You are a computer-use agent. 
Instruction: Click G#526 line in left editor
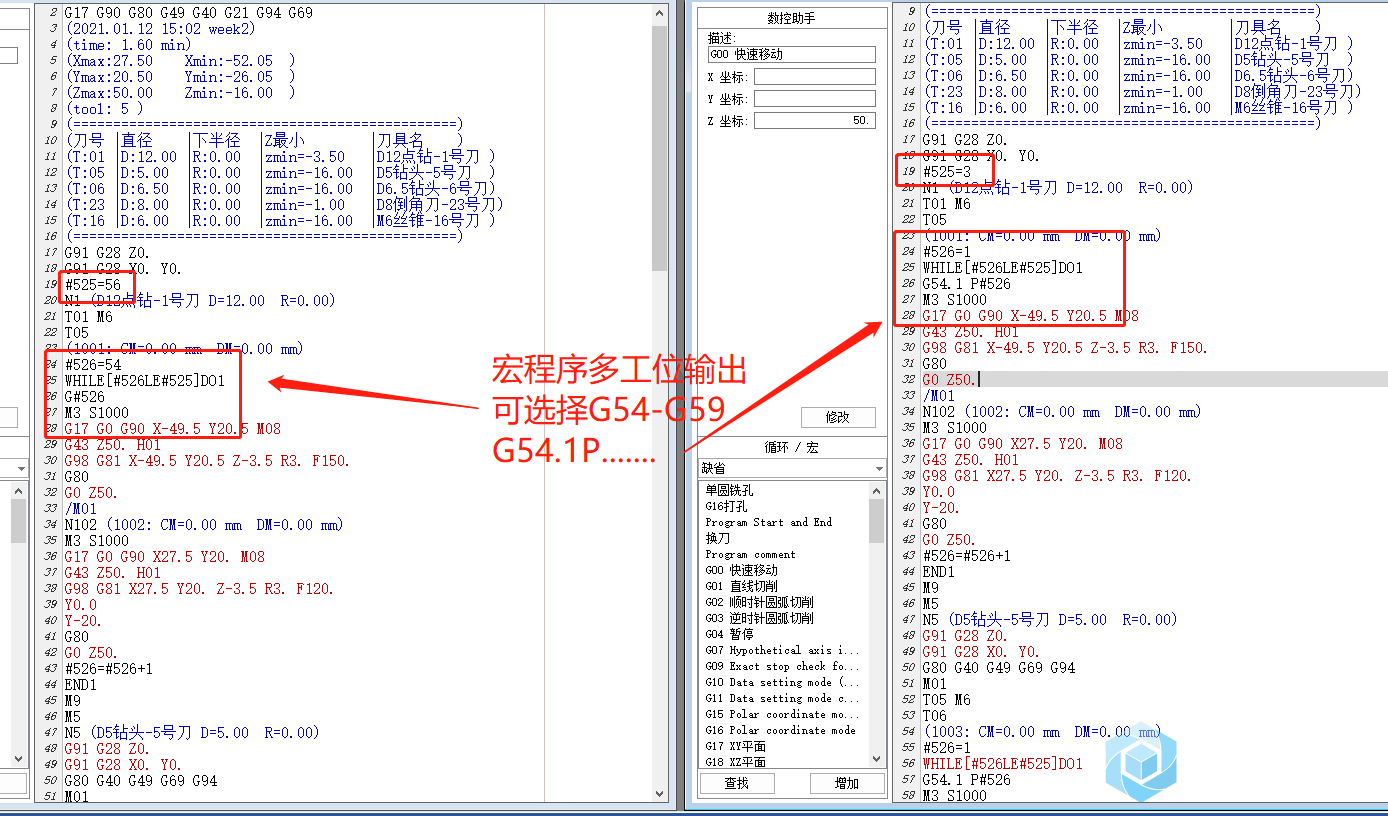(x=85, y=397)
